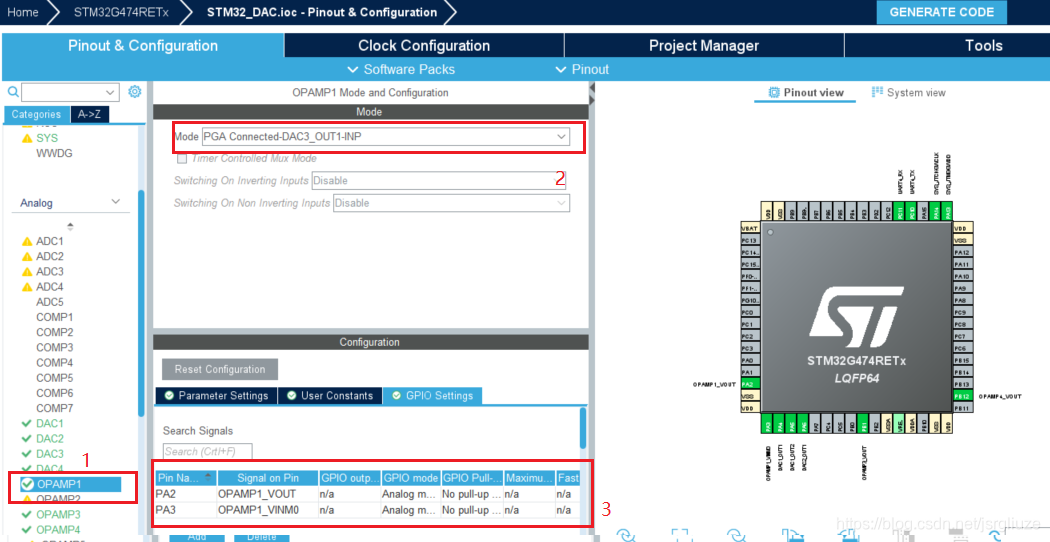Expand the Software Packs menu
Viewport: 1050px width, 542px height.
click(x=400, y=70)
